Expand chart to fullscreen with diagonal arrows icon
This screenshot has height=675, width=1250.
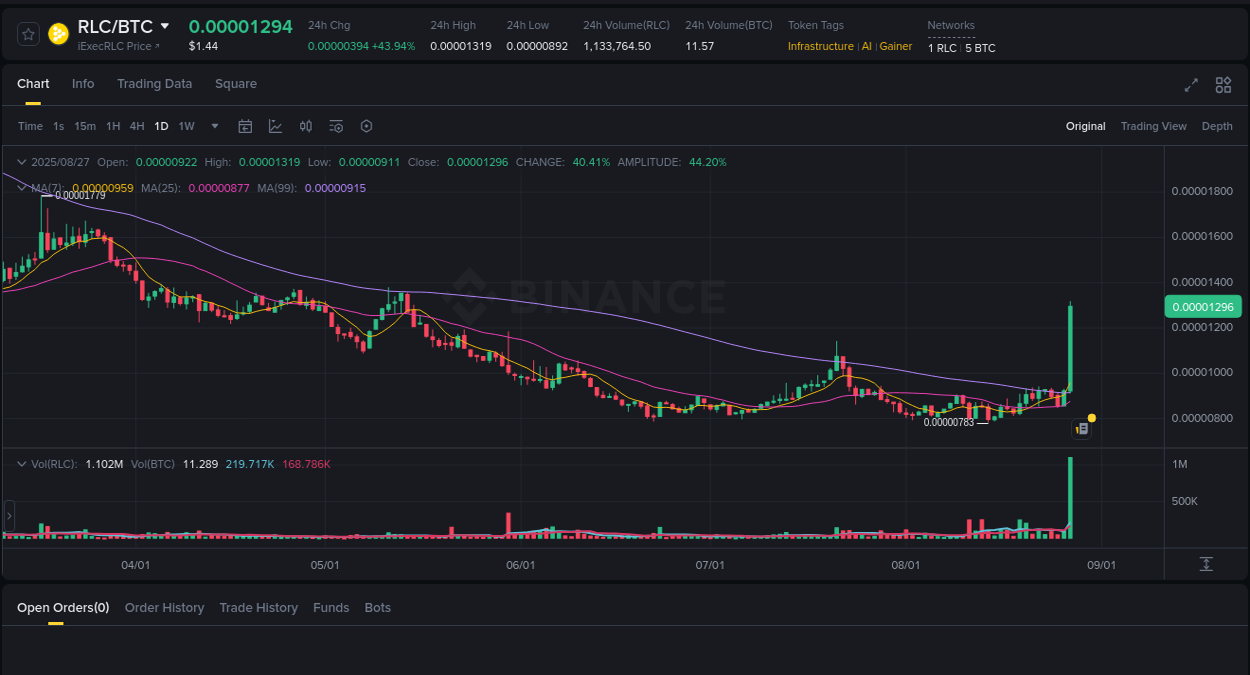1190,85
